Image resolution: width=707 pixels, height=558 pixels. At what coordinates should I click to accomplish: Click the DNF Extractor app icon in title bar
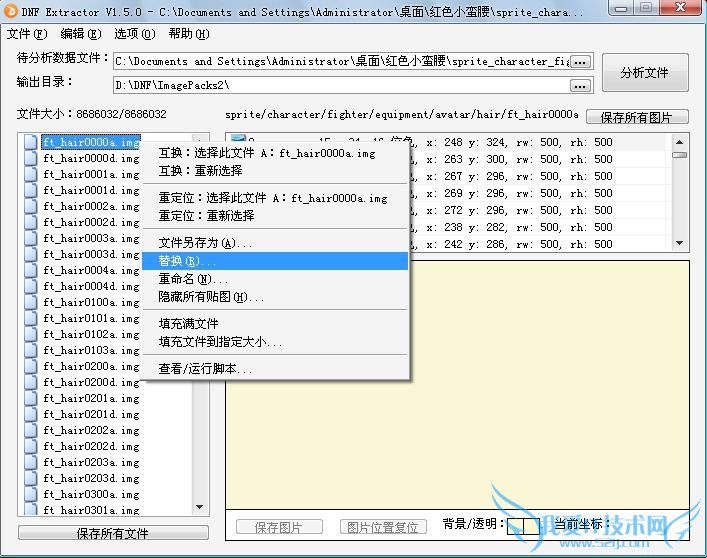pos(10,11)
